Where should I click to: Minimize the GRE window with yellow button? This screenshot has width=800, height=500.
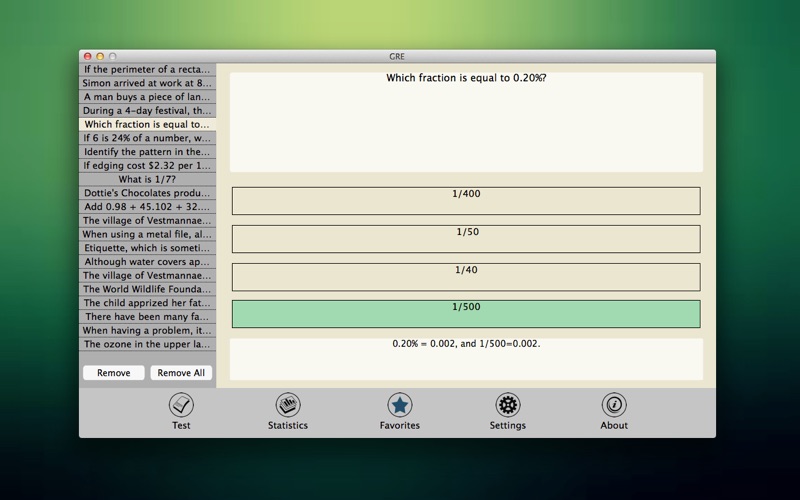coord(100,56)
